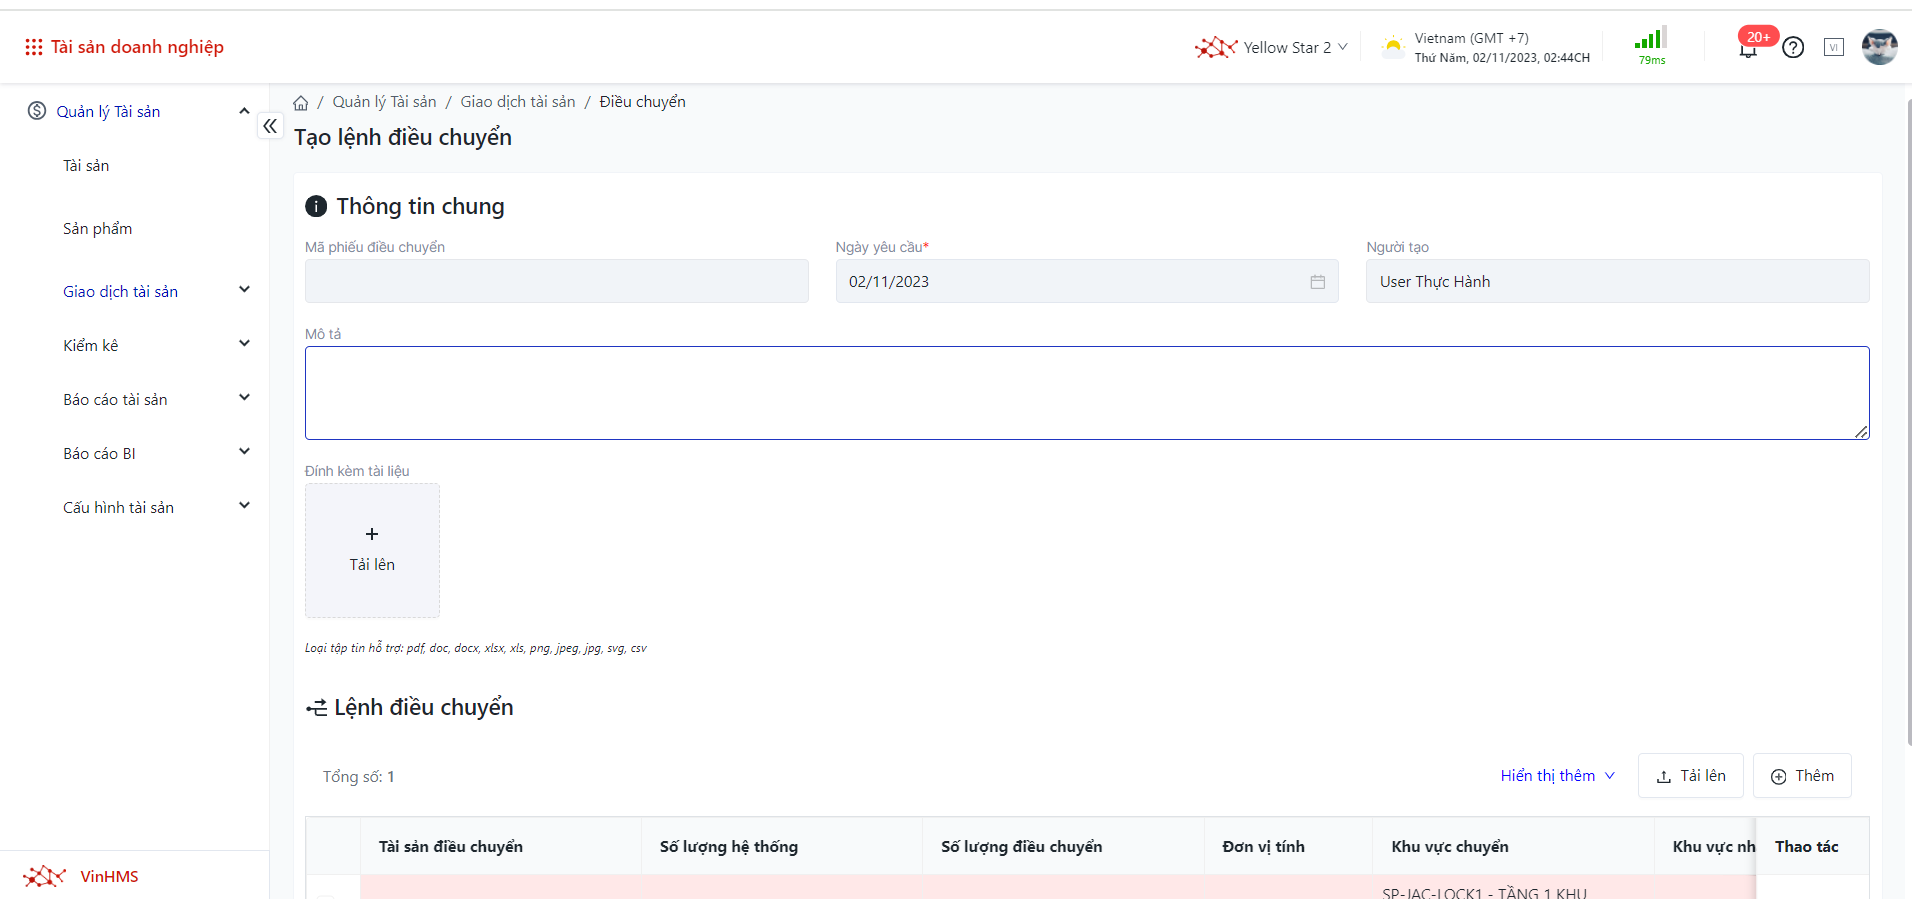The height and width of the screenshot is (899, 1912).
Task: Click the Thêm button
Action: point(1802,776)
